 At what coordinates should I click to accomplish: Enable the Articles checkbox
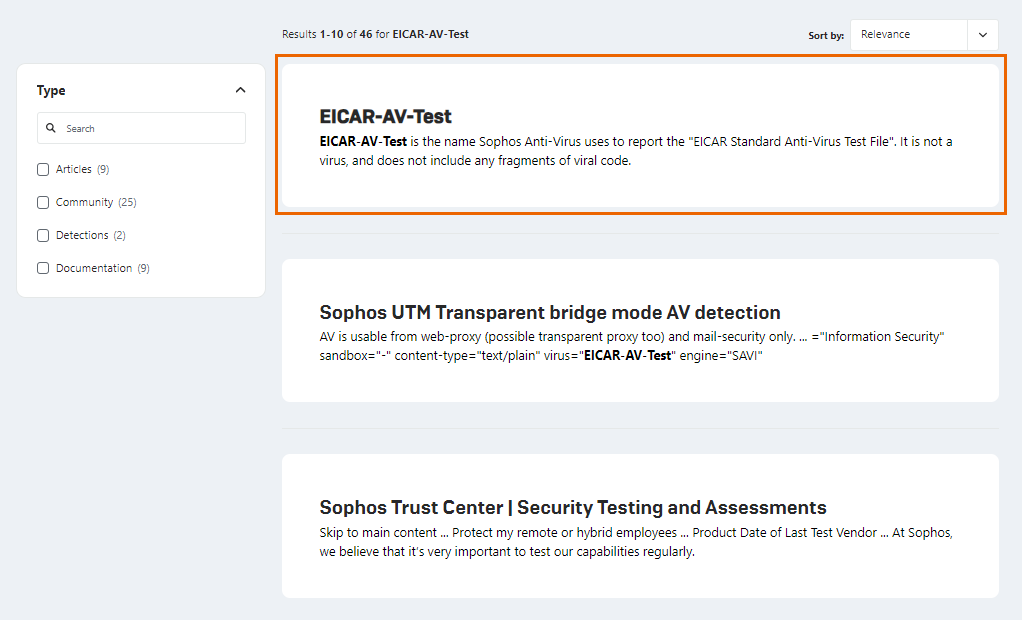click(x=43, y=169)
